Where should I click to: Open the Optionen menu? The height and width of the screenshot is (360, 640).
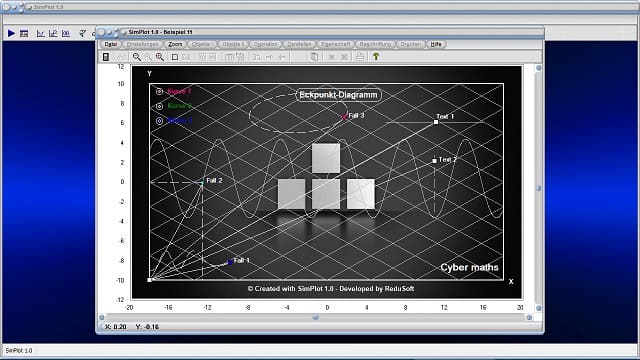tap(265, 44)
